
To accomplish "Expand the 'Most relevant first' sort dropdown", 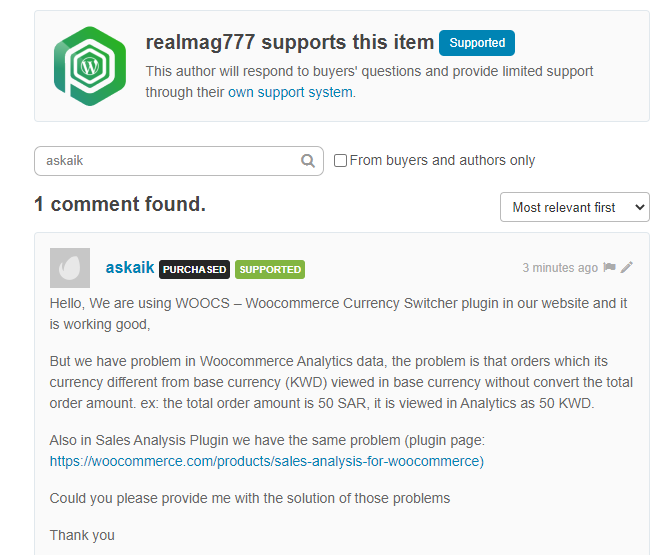I will (x=574, y=207).
